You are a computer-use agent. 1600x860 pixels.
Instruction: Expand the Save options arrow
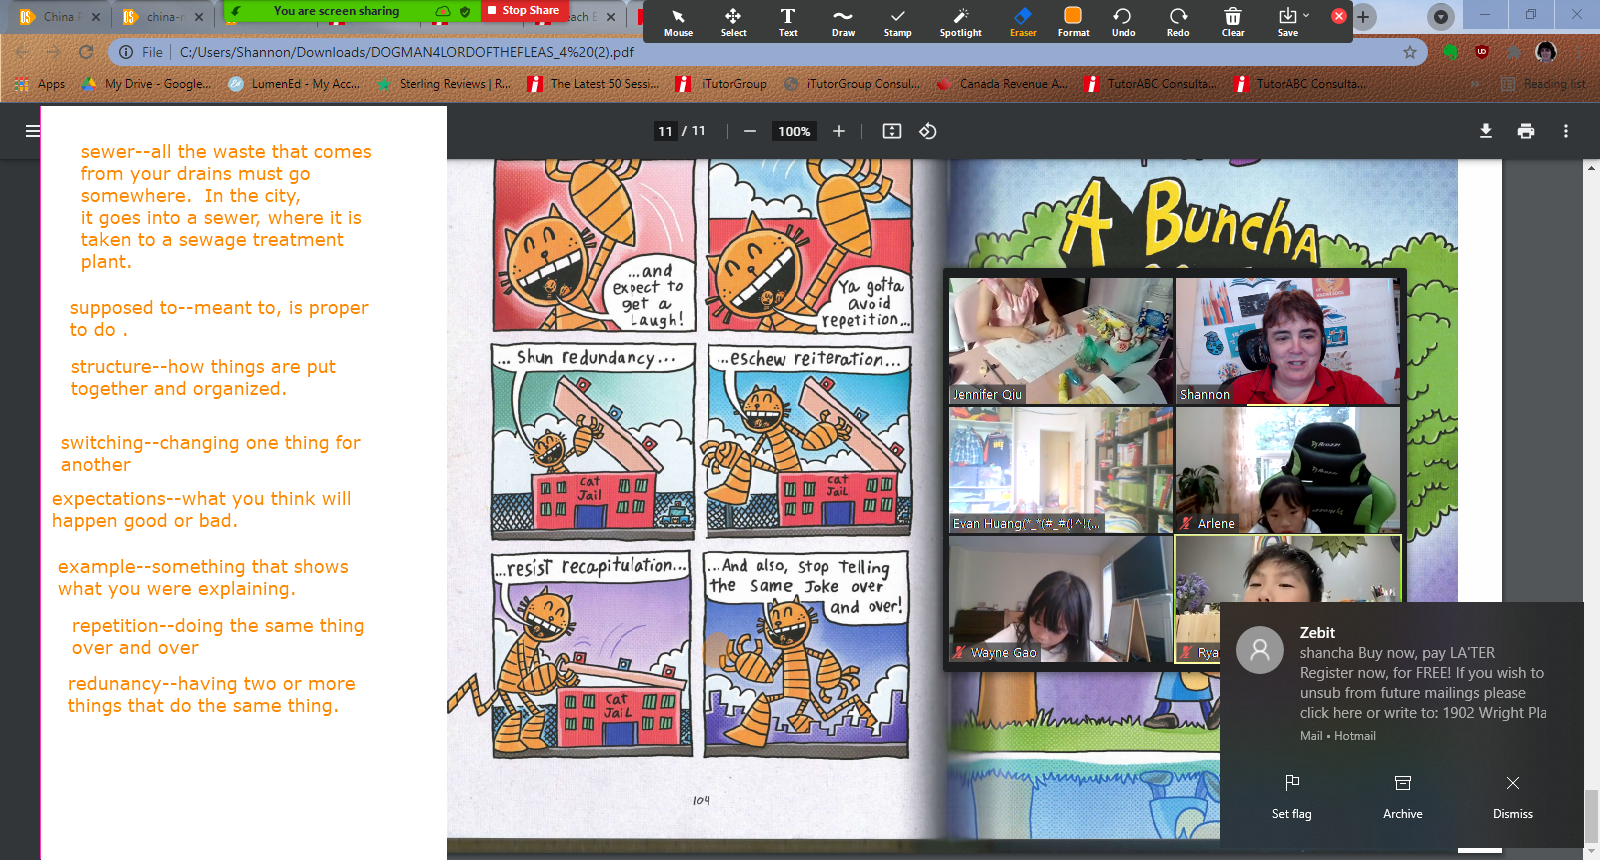pyautogui.click(x=1306, y=15)
